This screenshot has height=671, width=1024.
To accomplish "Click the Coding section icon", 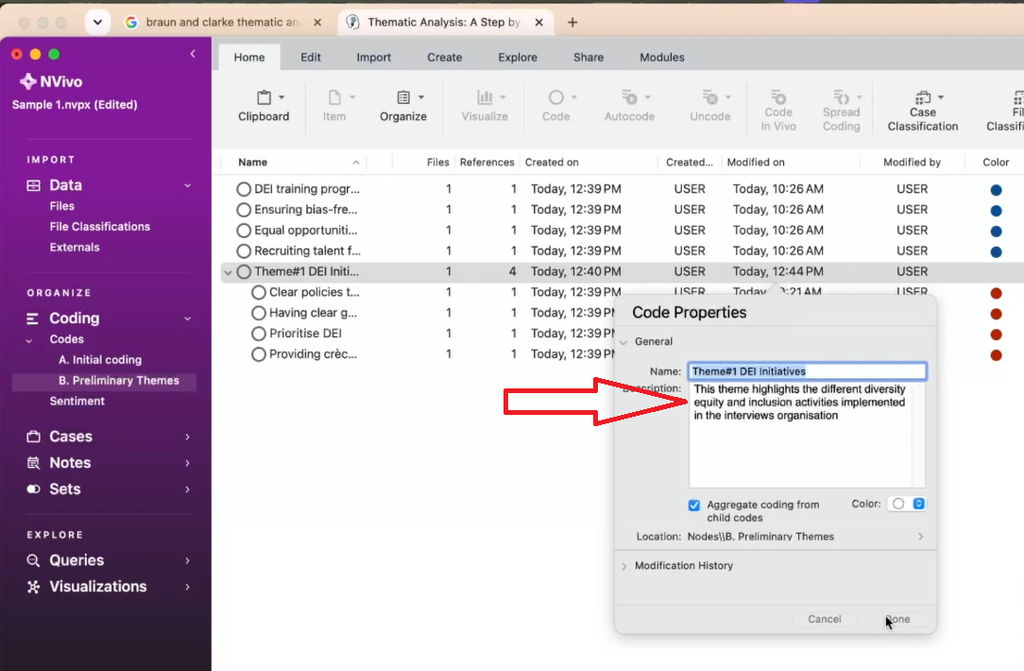I will (33, 319).
